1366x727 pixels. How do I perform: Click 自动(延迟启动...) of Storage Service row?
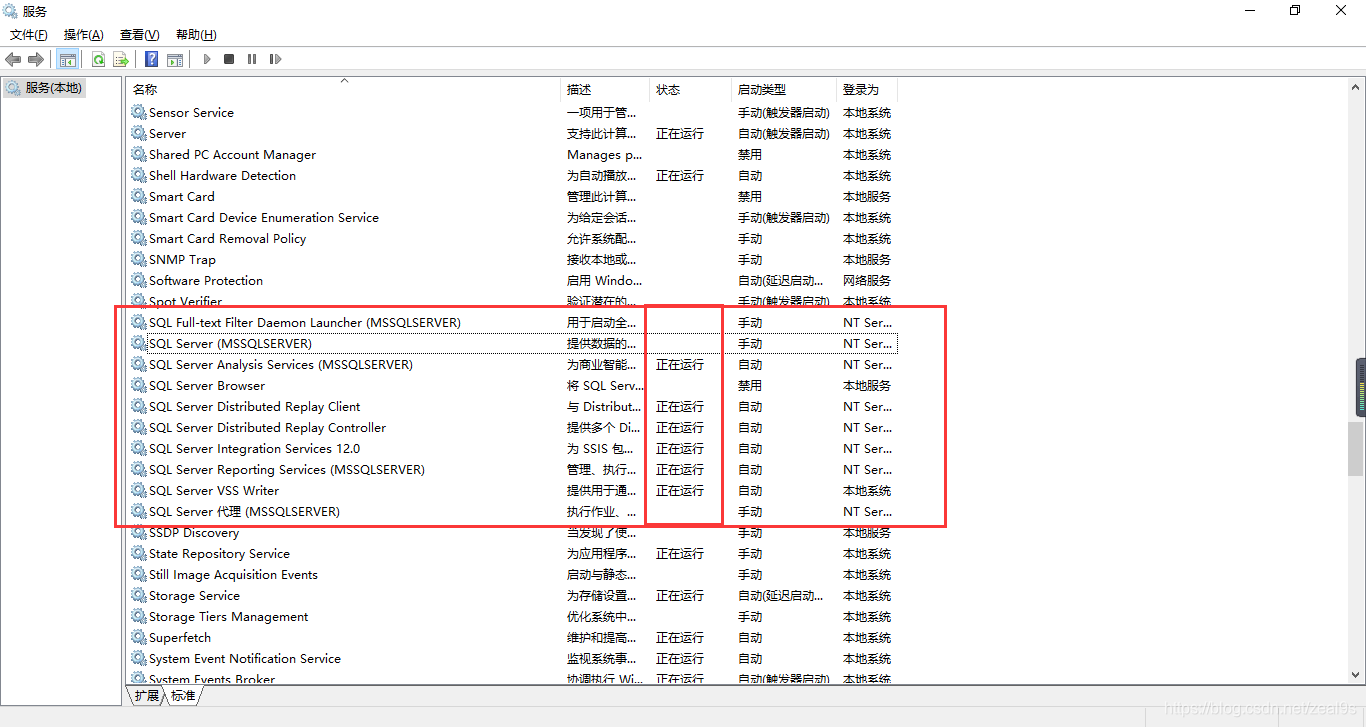tap(781, 596)
